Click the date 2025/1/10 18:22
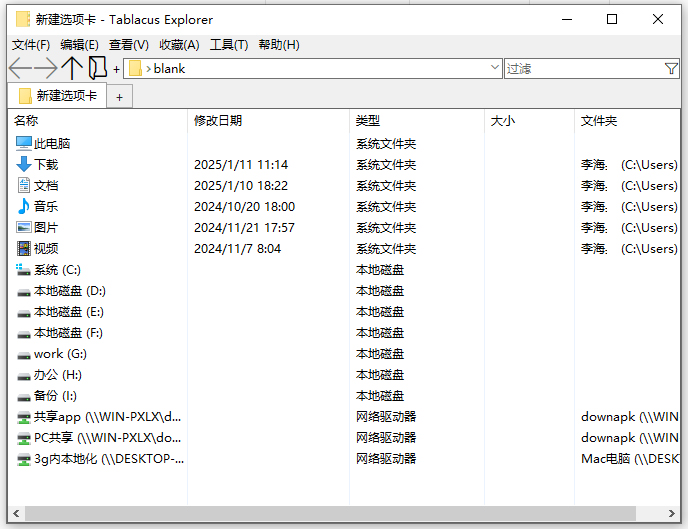The width and height of the screenshot is (688, 529). pyautogui.click(x=241, y=186)
